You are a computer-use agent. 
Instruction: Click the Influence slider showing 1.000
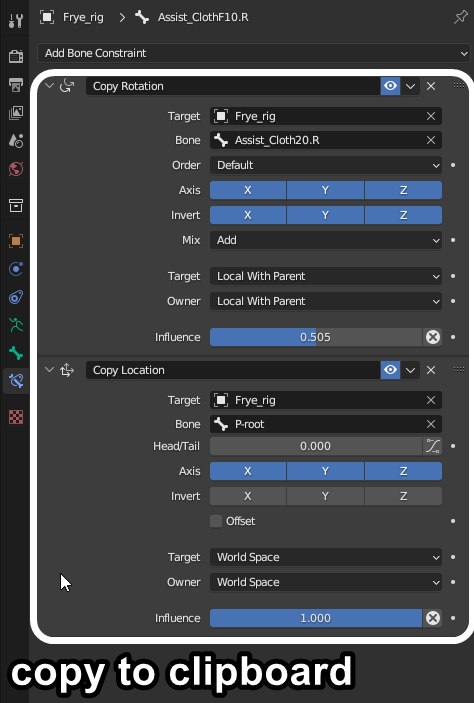[x=316, y=618]
